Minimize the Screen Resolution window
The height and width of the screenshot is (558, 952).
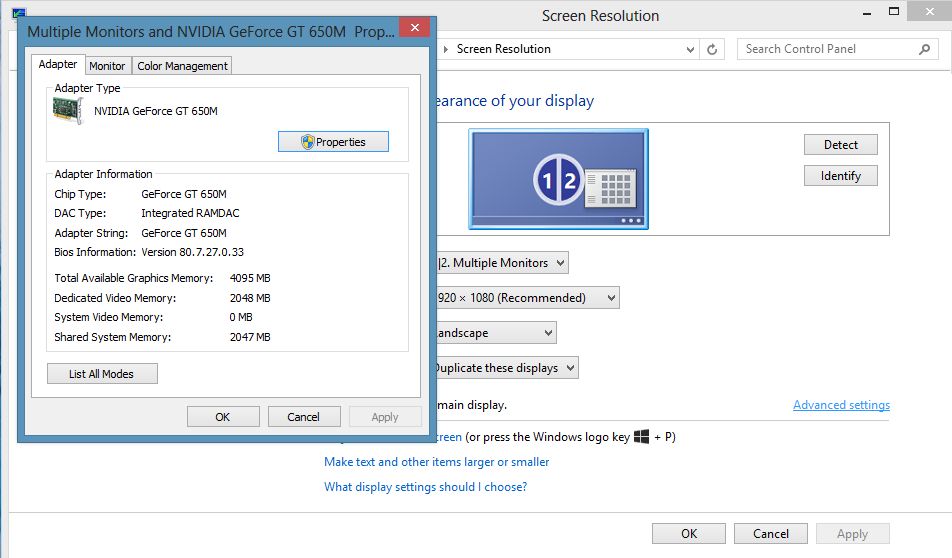tap(867, 13)
